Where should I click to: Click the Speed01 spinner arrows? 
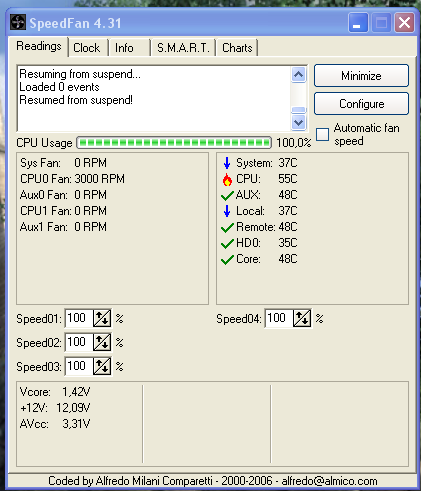102,318
